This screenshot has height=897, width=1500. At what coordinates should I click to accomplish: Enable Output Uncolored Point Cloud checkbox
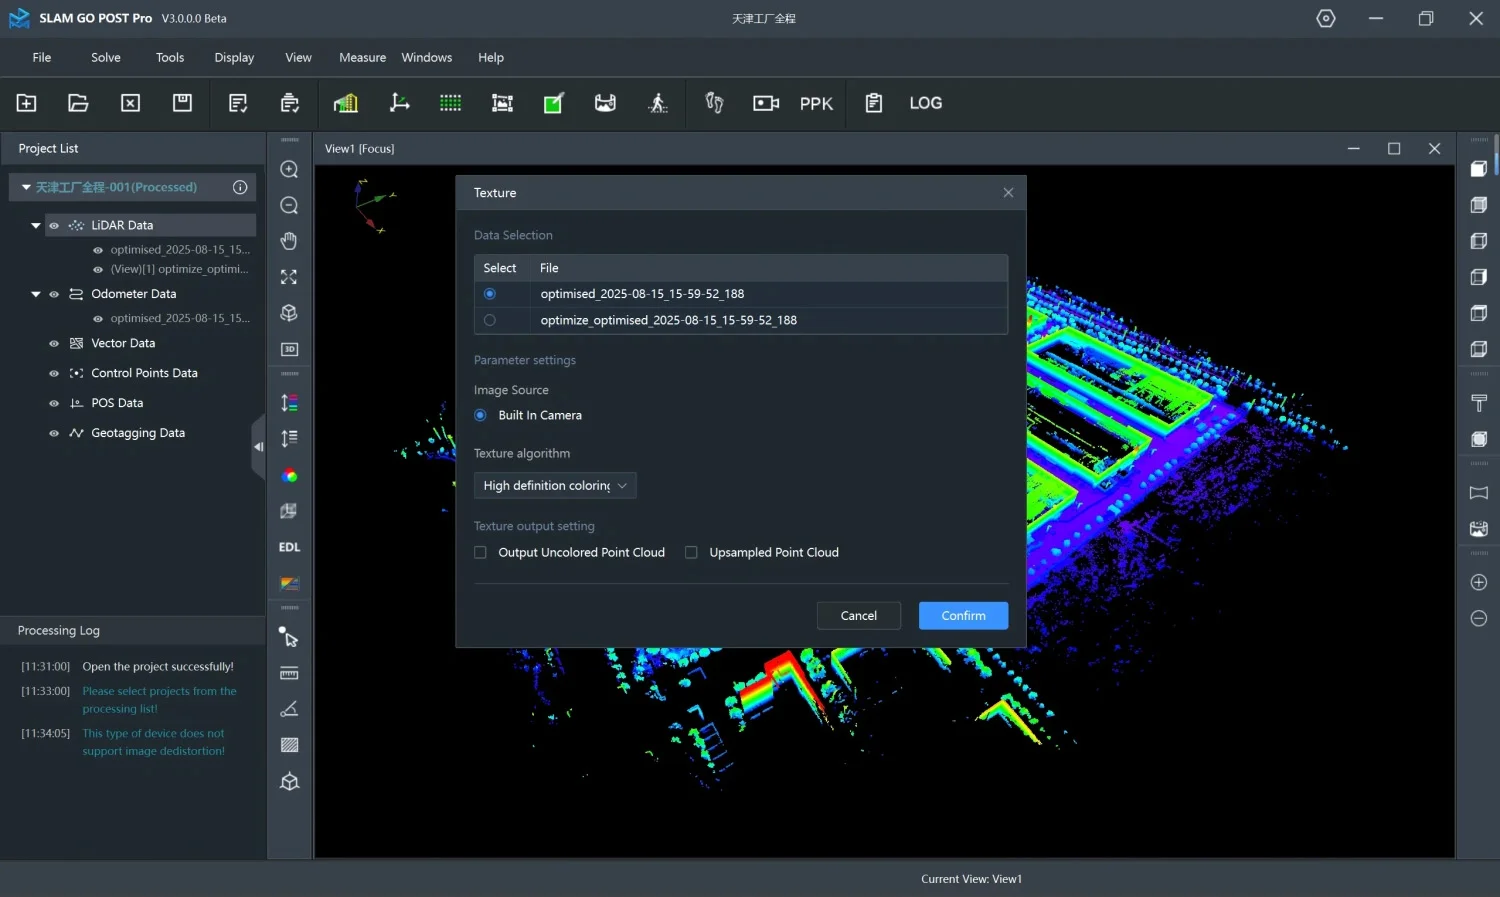pyautogui.click(x=481, y=552)
